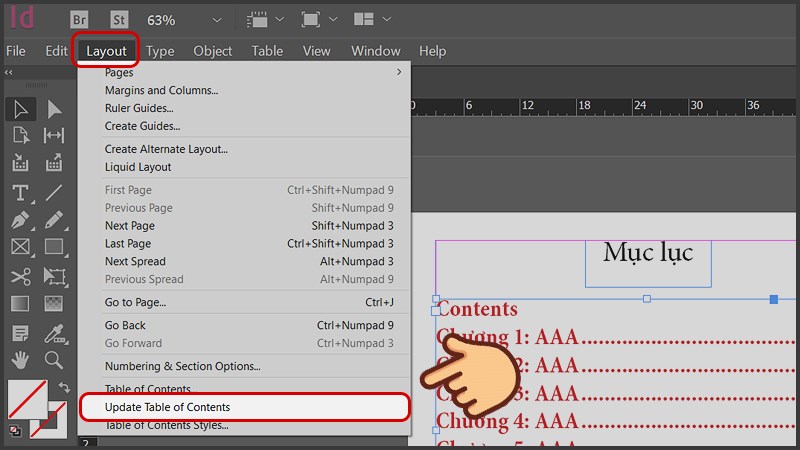Open the Help menu

pyautogui.click(x=432, y=51)
